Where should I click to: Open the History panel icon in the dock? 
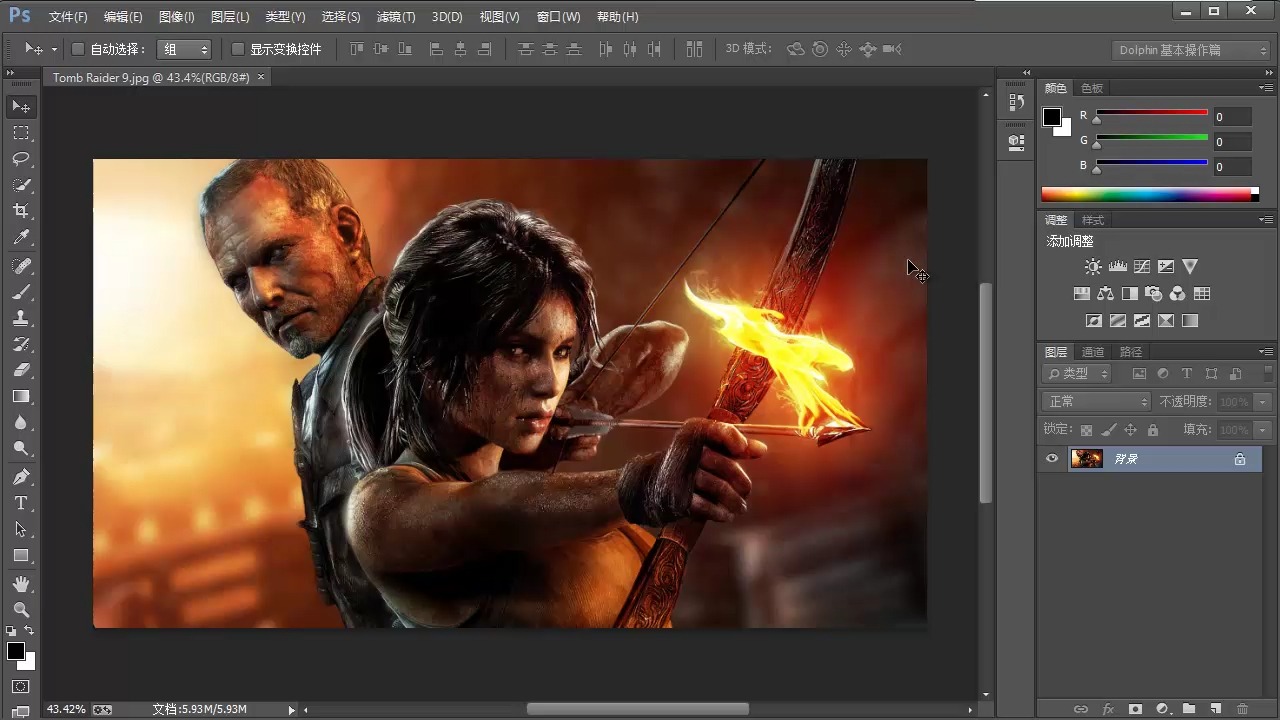(x=1017, y=102)
